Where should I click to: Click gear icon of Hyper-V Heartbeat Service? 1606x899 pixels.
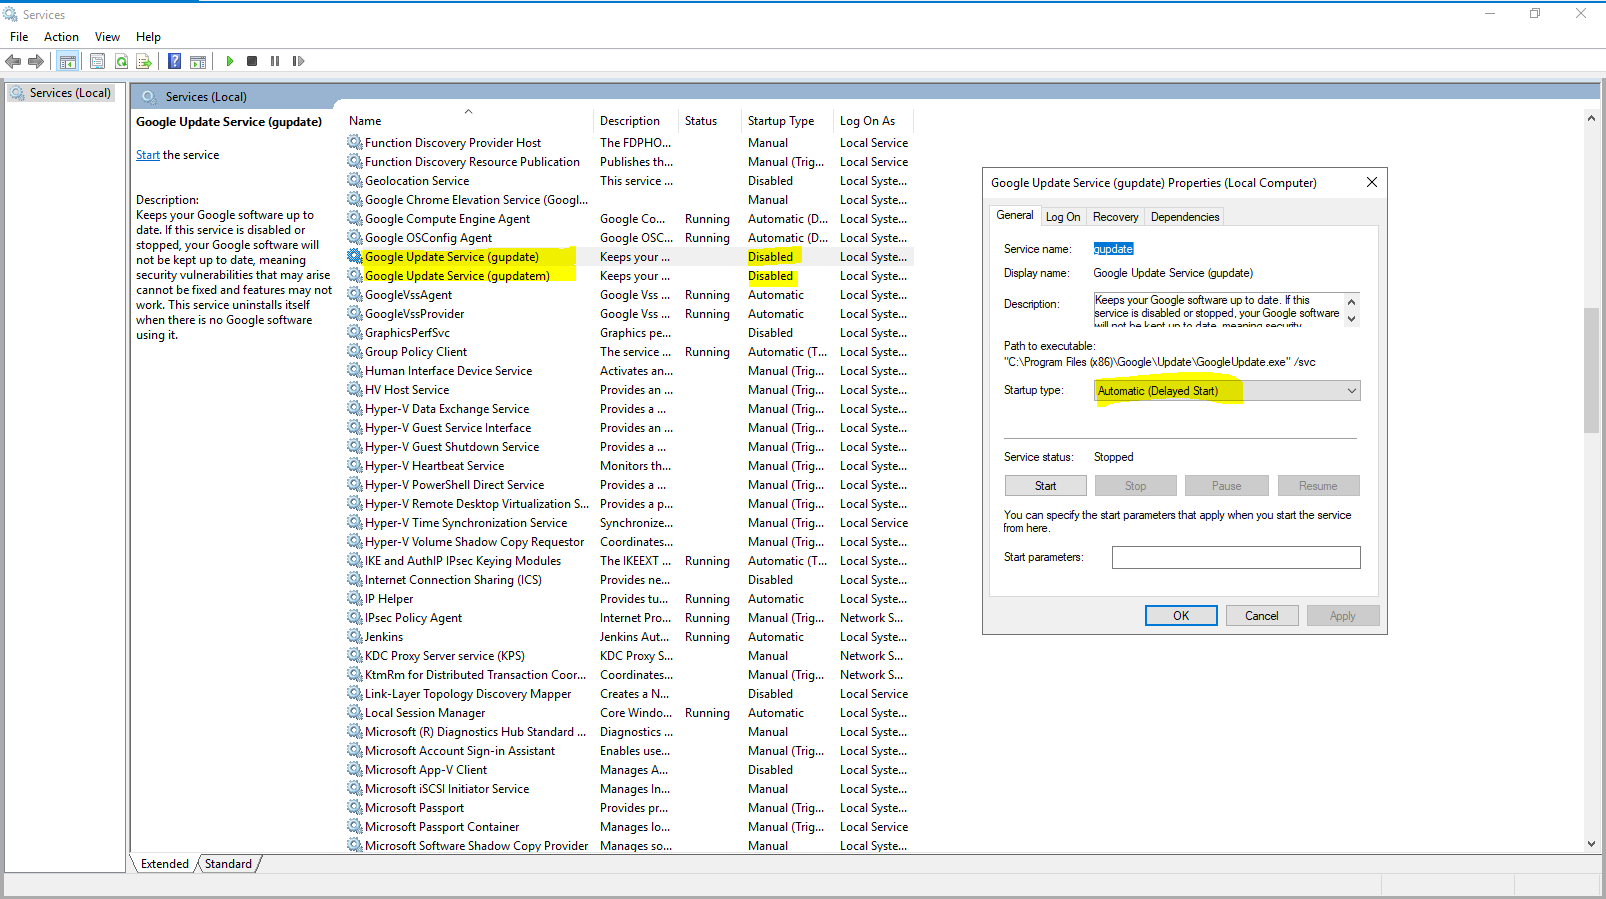point(355,466)
